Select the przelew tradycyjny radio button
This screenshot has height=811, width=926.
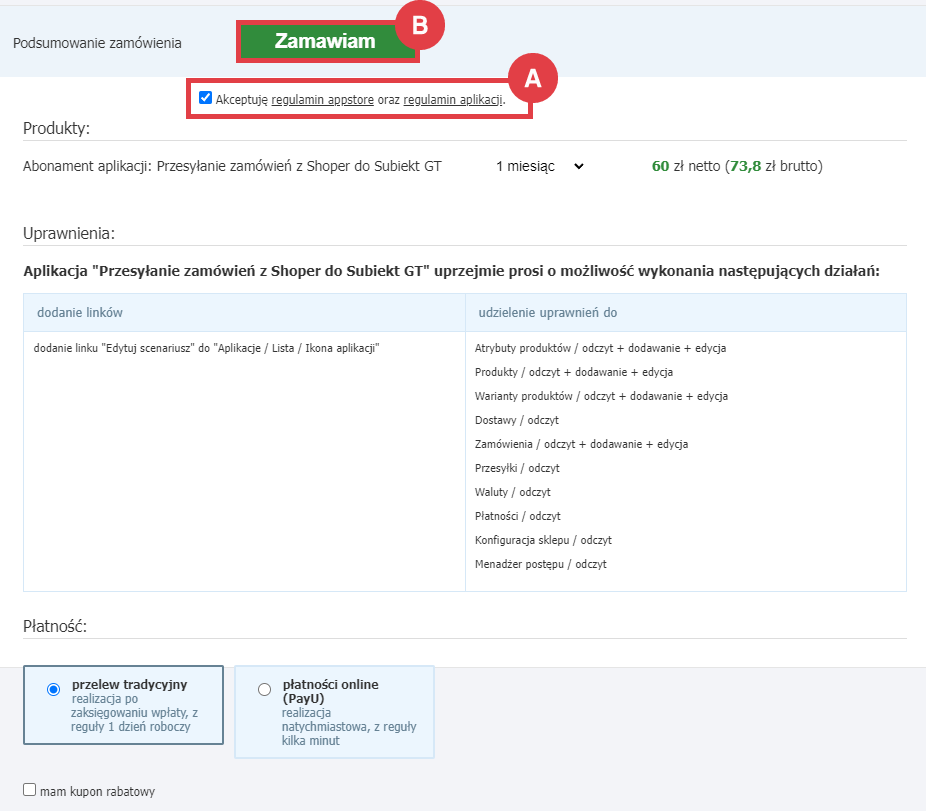point(54,689)
